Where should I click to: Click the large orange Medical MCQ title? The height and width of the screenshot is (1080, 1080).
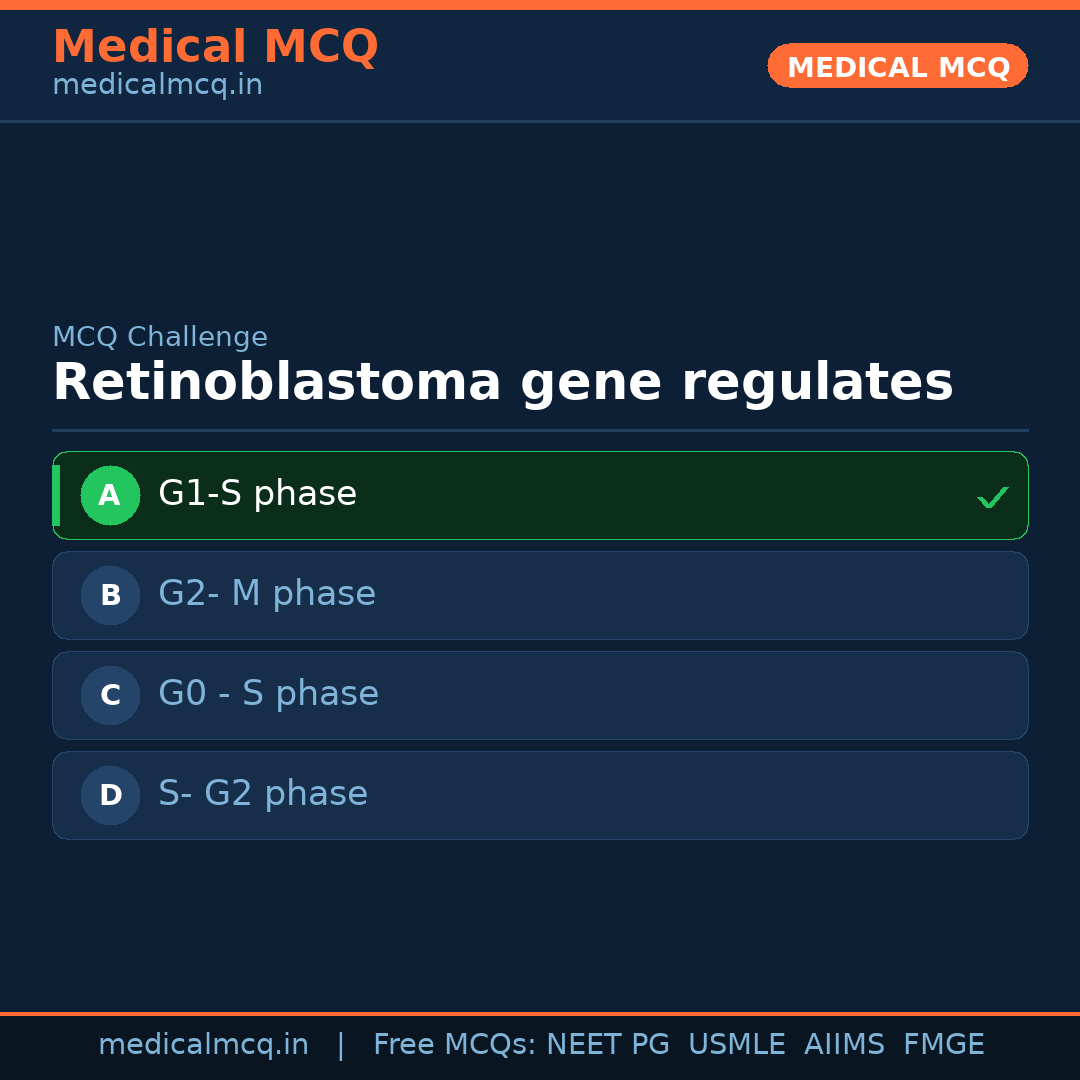tap(215, 47)
